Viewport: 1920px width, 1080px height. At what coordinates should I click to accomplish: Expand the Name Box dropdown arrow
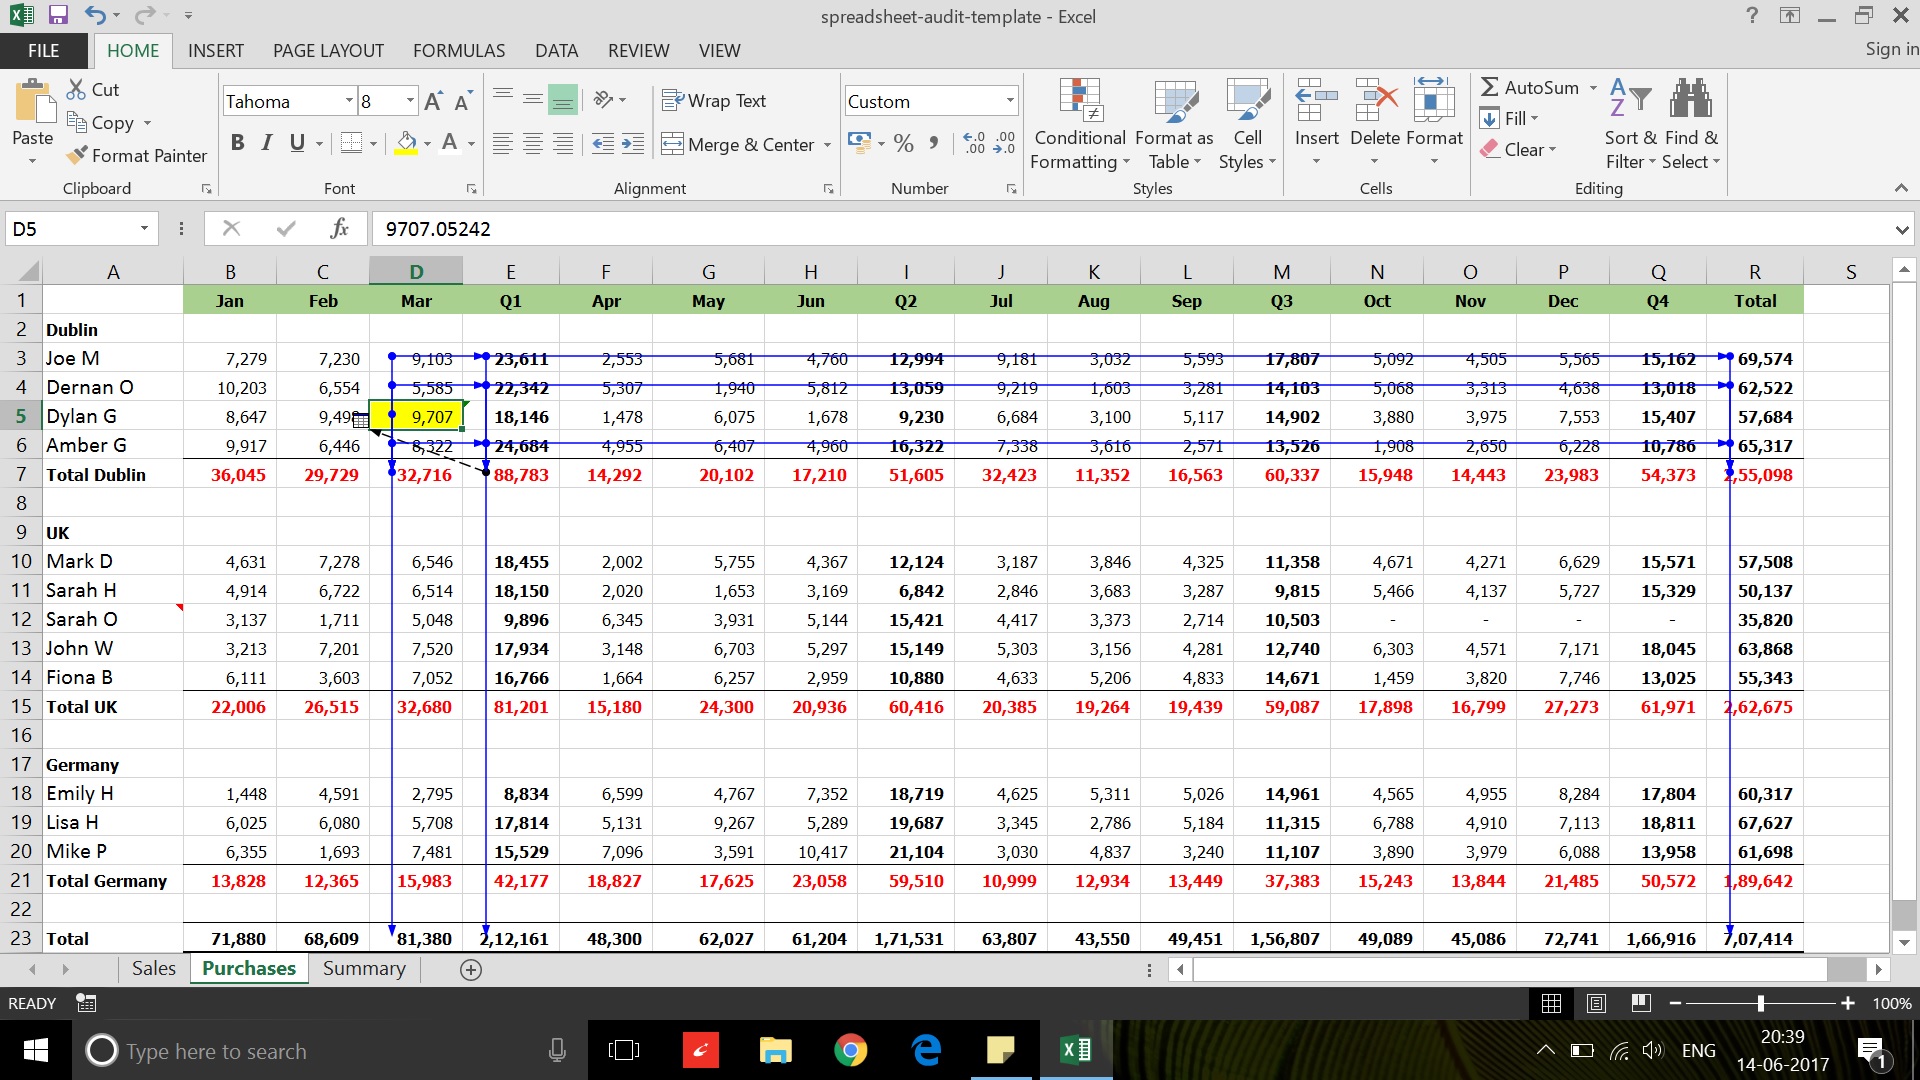tap(144, 229)
